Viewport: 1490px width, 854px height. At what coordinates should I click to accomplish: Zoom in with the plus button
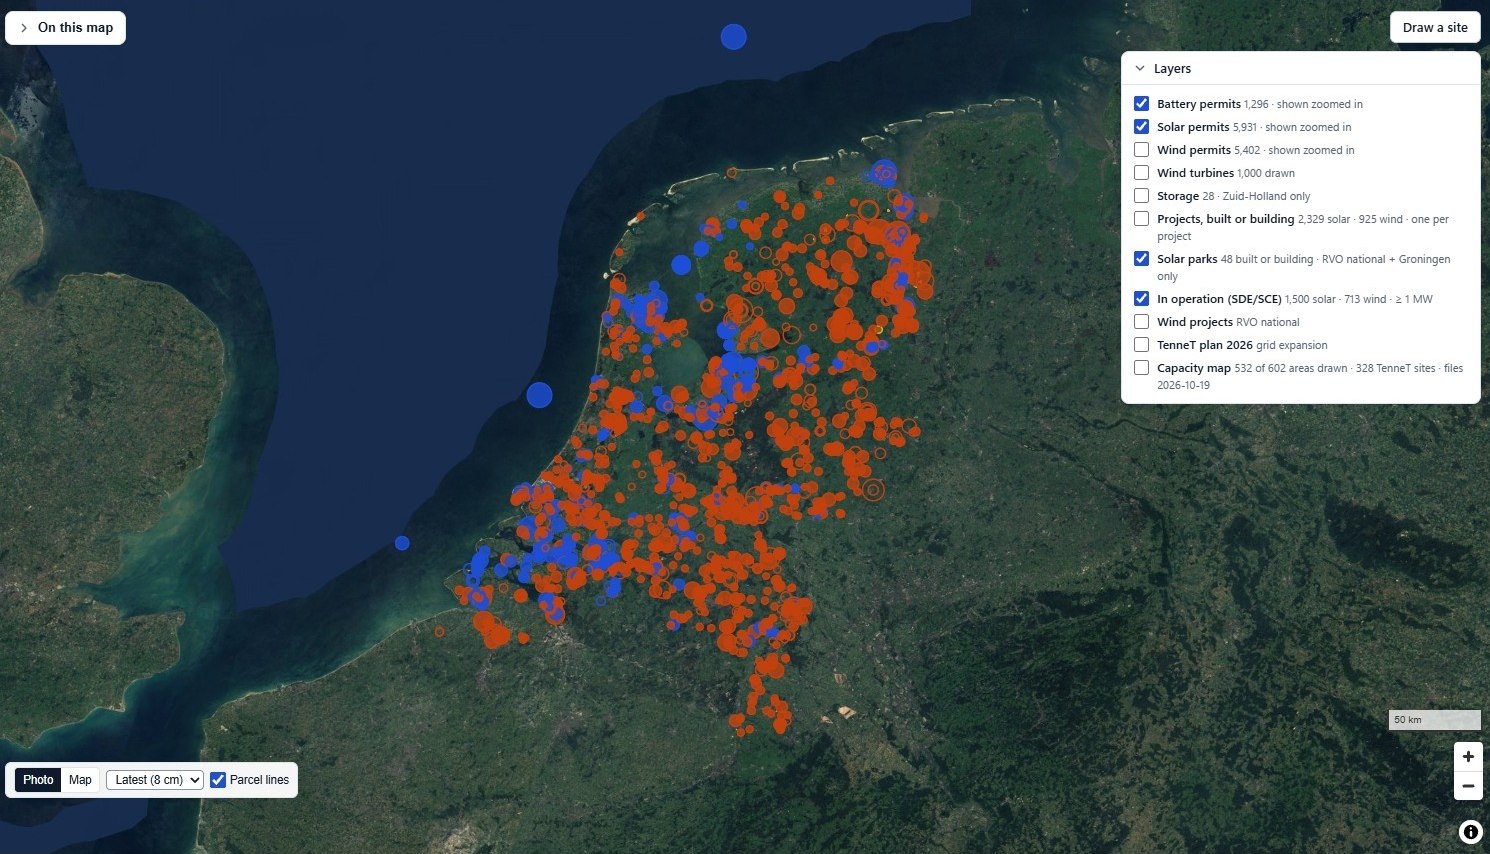tap(1468, 757)
